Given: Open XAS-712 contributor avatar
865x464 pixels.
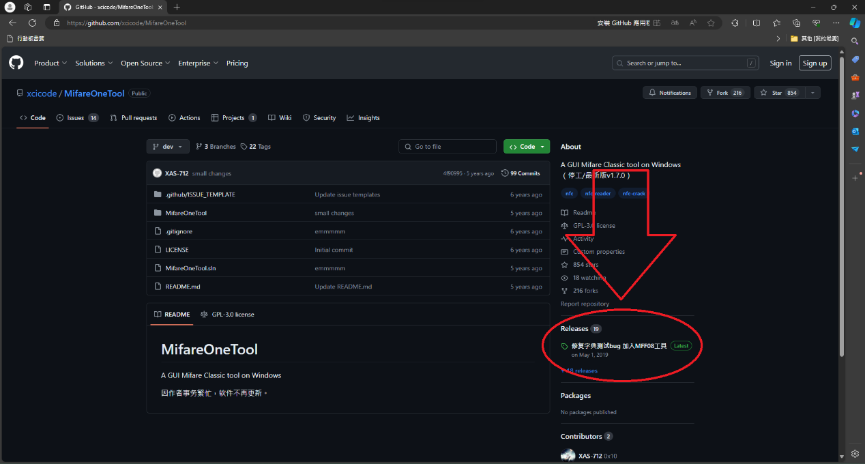Looking at the screenshot, I should (x=568, y=456).
